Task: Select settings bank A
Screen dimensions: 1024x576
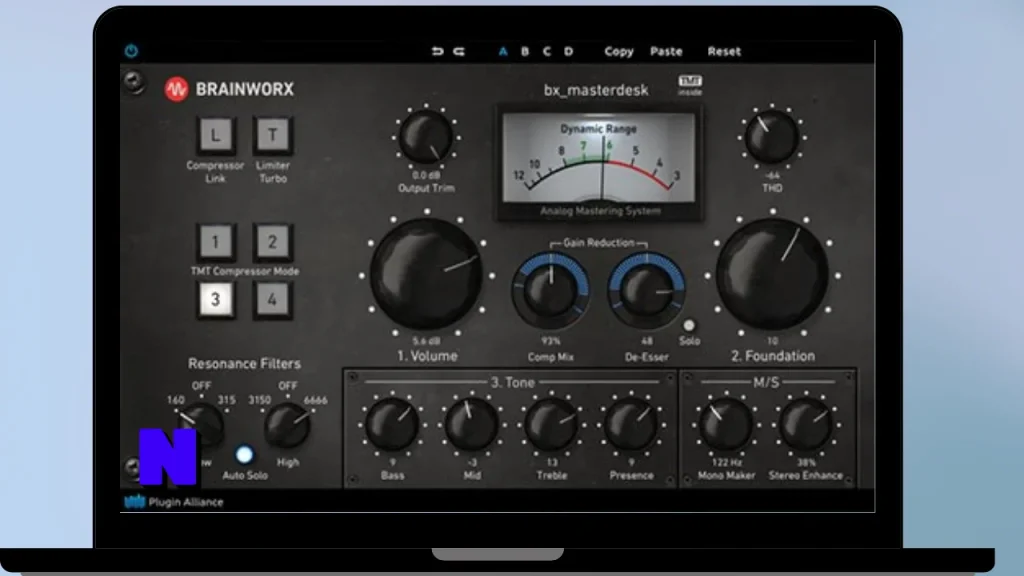Action: 503,51
